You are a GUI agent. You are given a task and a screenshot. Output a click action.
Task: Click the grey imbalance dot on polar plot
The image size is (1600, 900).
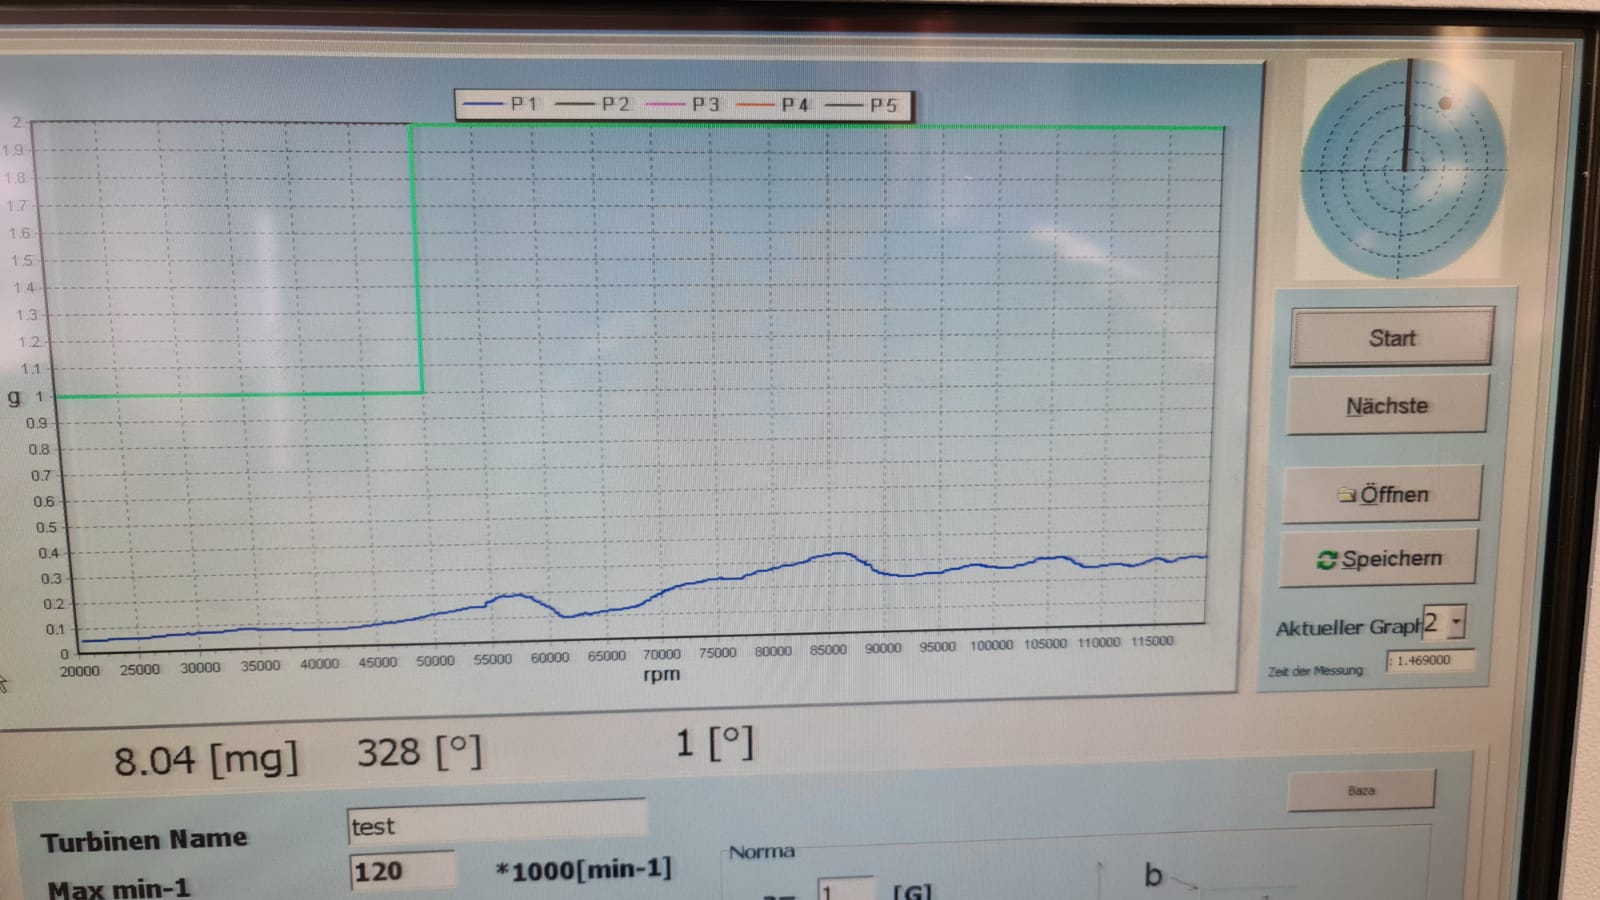coord(1444,103)
